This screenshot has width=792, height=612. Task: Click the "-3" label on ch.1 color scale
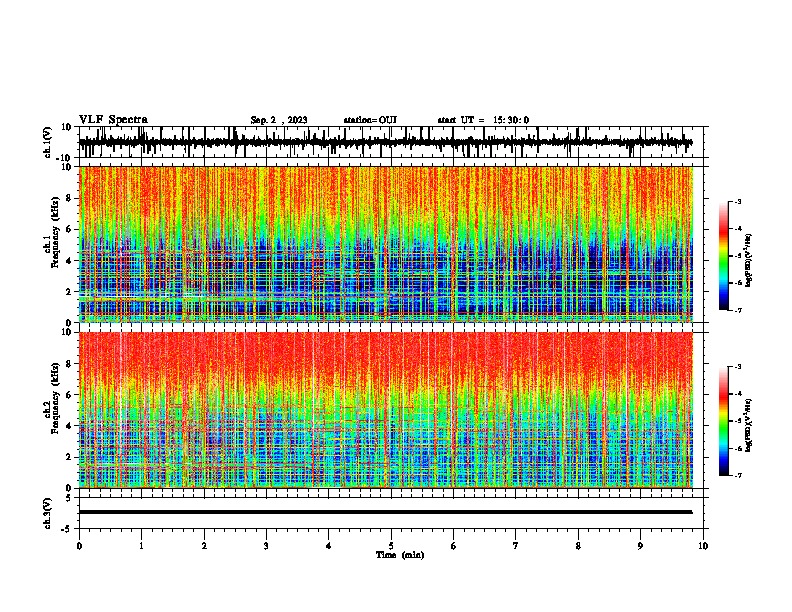point(738,201)
